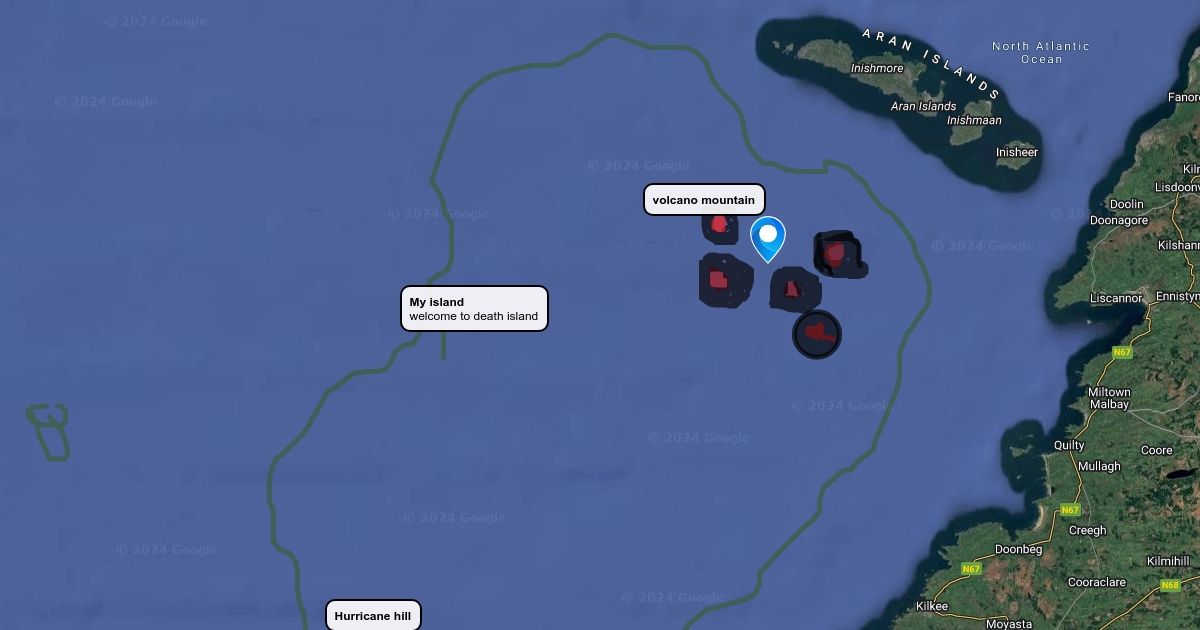Click the N67 road badge near Liscannor

pos(1123,352)
